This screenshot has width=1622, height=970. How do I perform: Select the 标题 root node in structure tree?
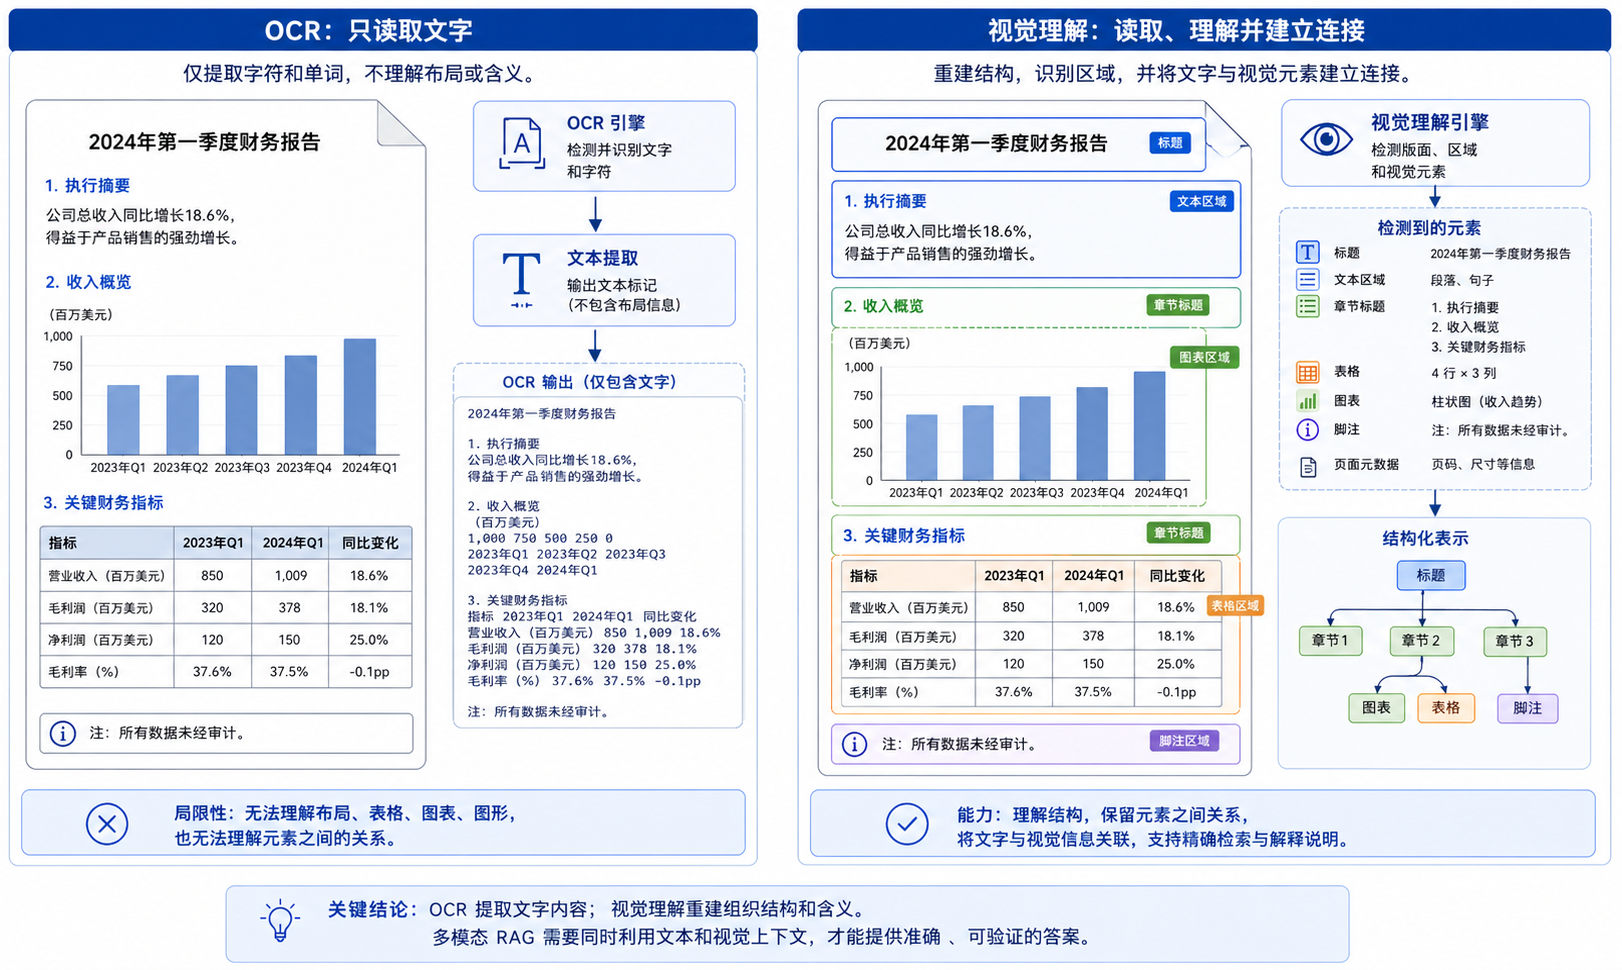tap(1430, 575)
